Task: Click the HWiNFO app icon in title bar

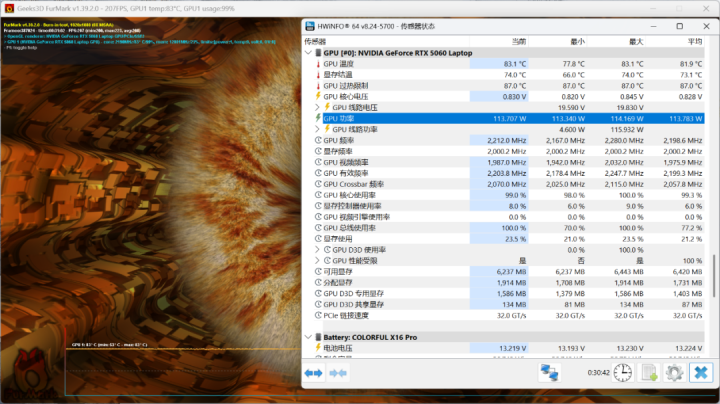Action: point(310,26)
